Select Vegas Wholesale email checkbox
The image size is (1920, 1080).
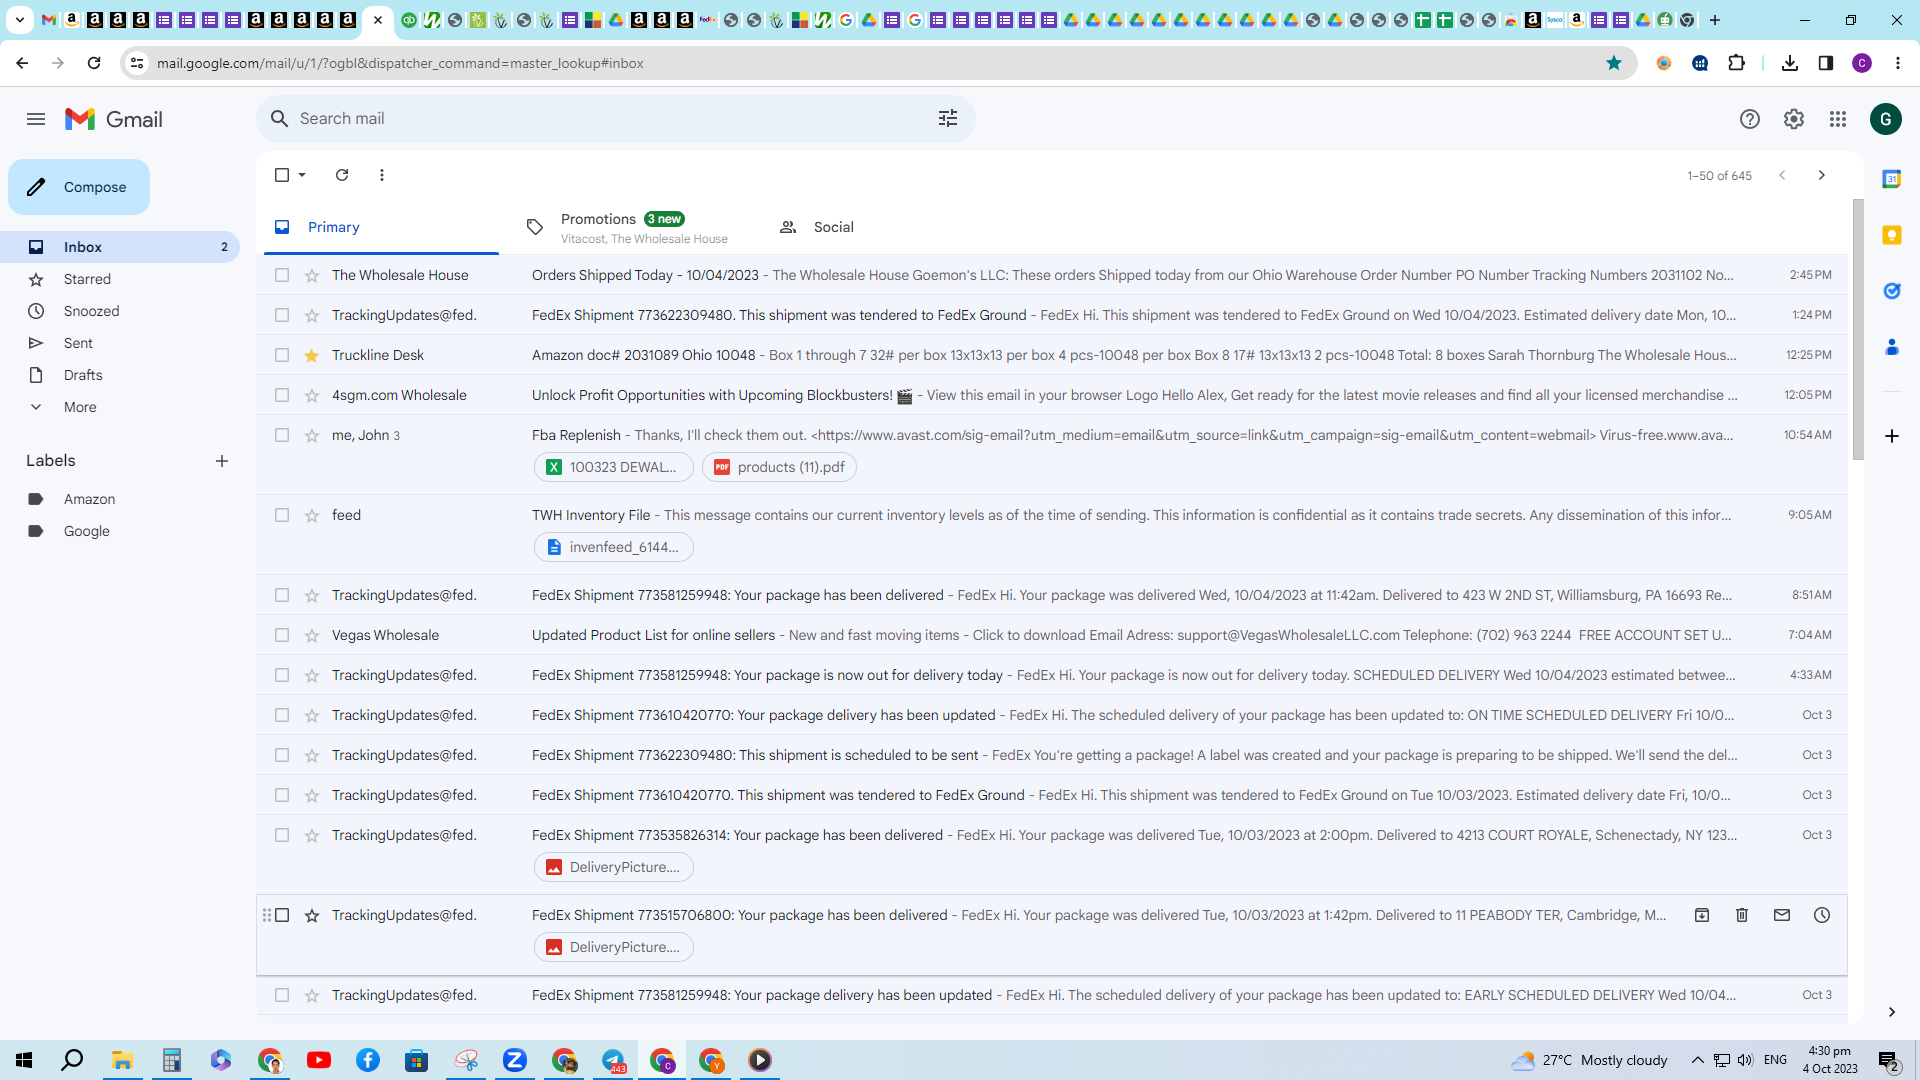click(282, 635)
